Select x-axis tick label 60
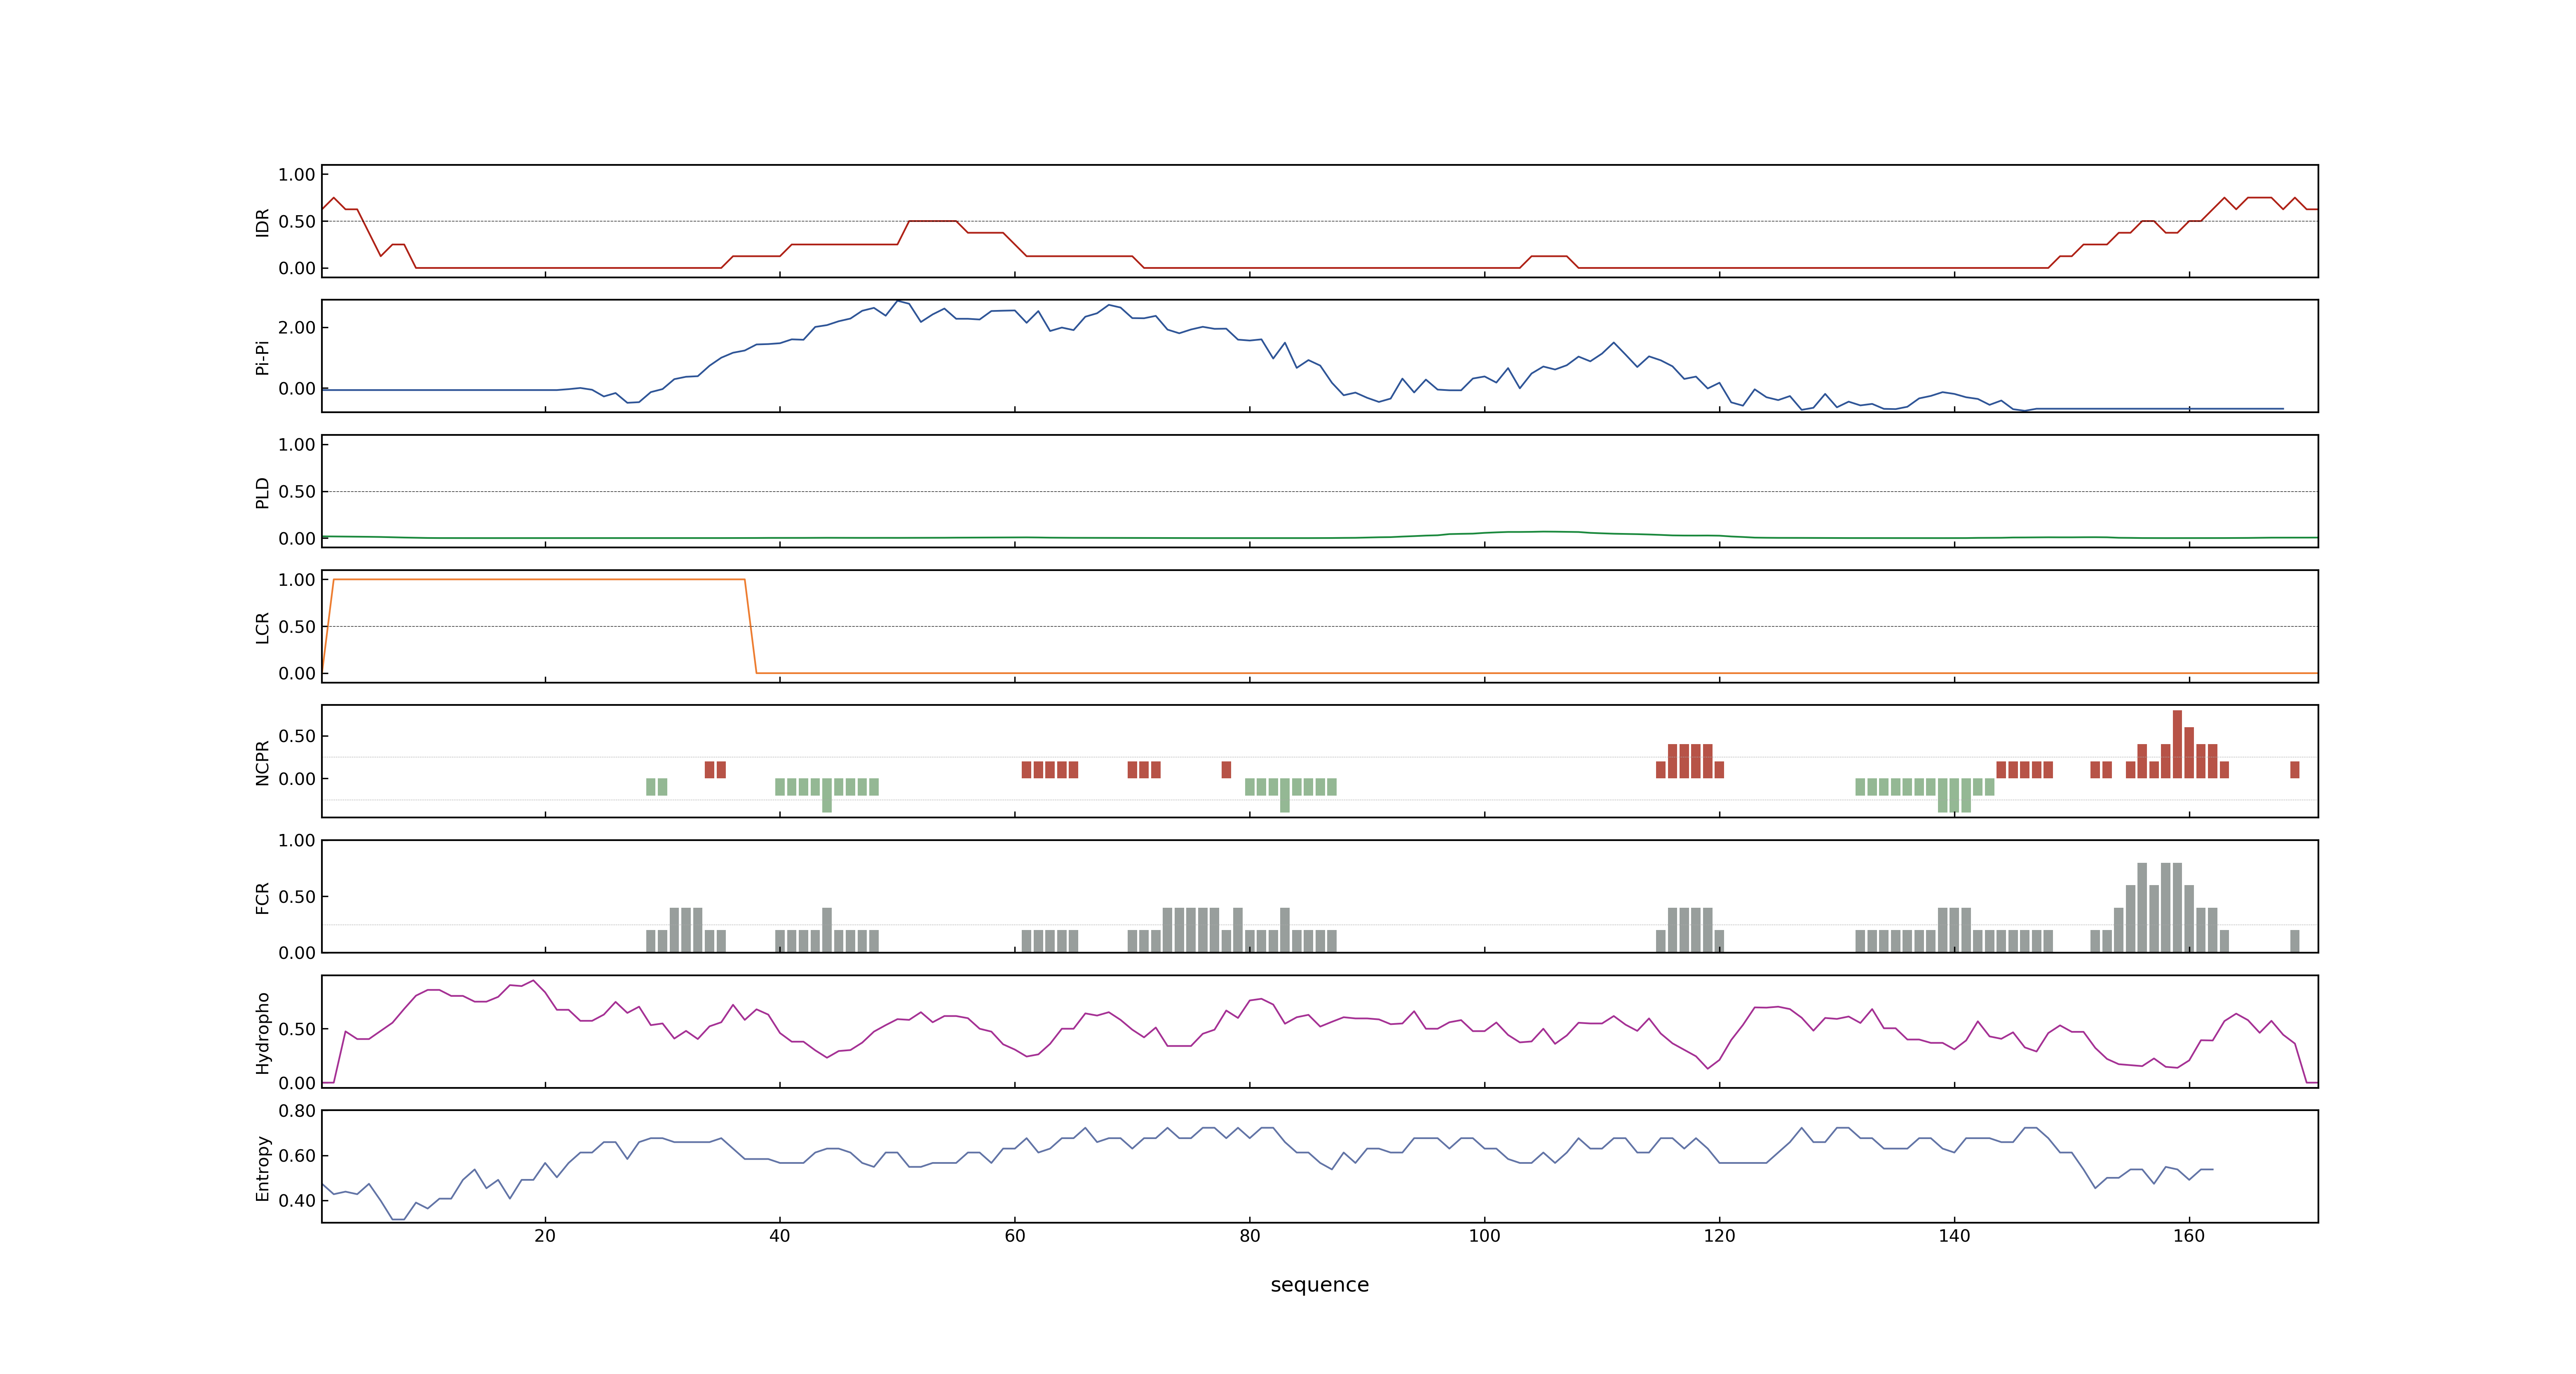The width and height of the screenshot is (2576, 1374). [x=1015, y=1236]
